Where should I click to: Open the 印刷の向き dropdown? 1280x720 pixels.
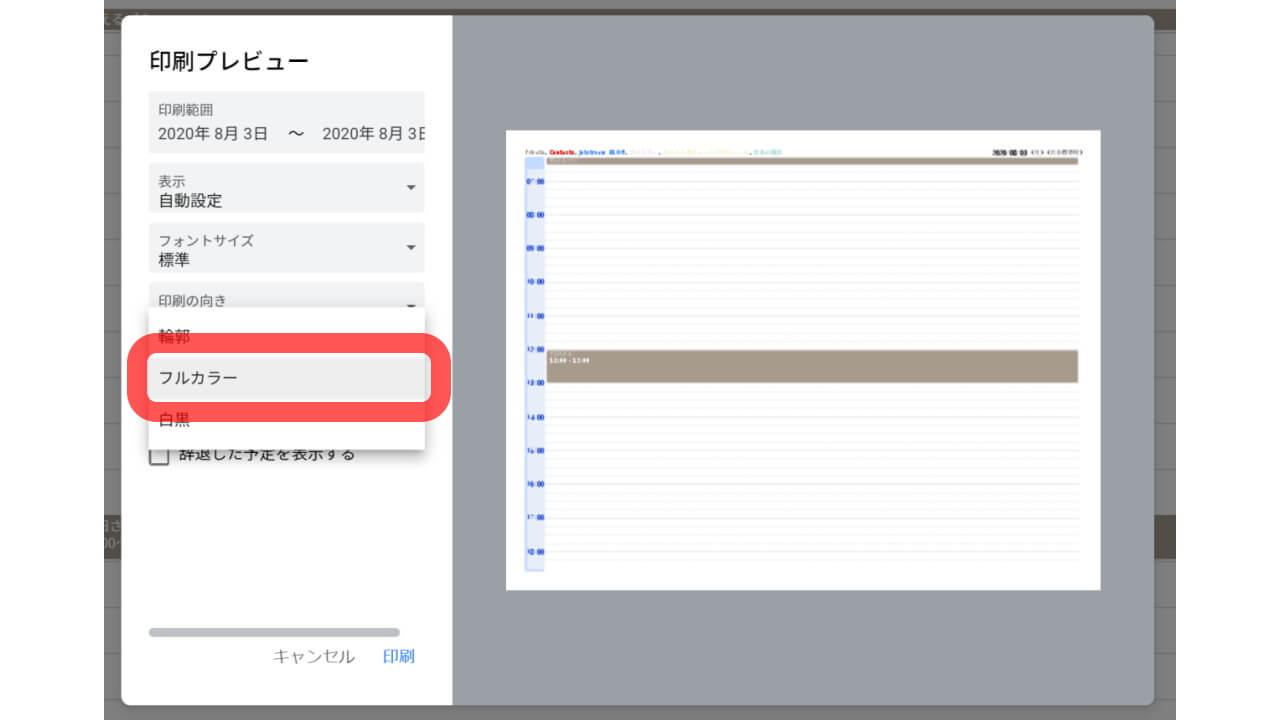[286, 297]
